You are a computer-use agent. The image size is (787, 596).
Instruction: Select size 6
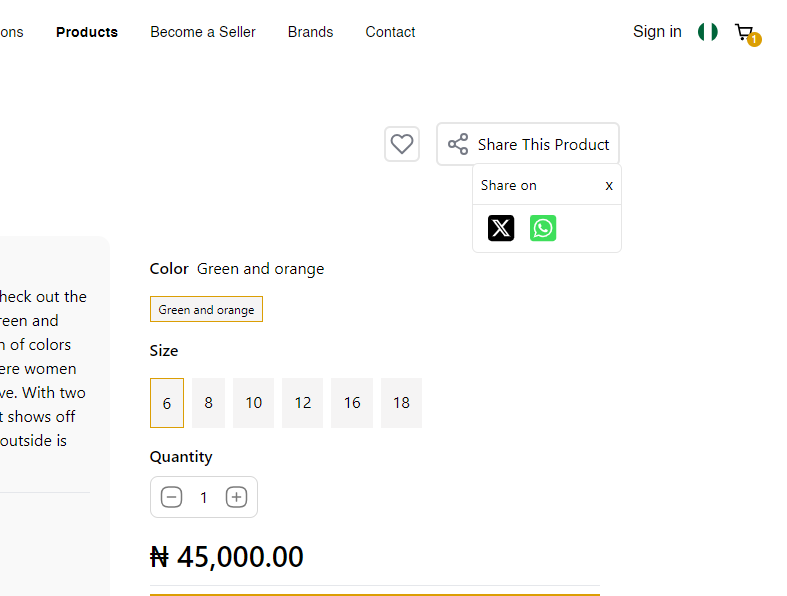click(x=167, y=403)
